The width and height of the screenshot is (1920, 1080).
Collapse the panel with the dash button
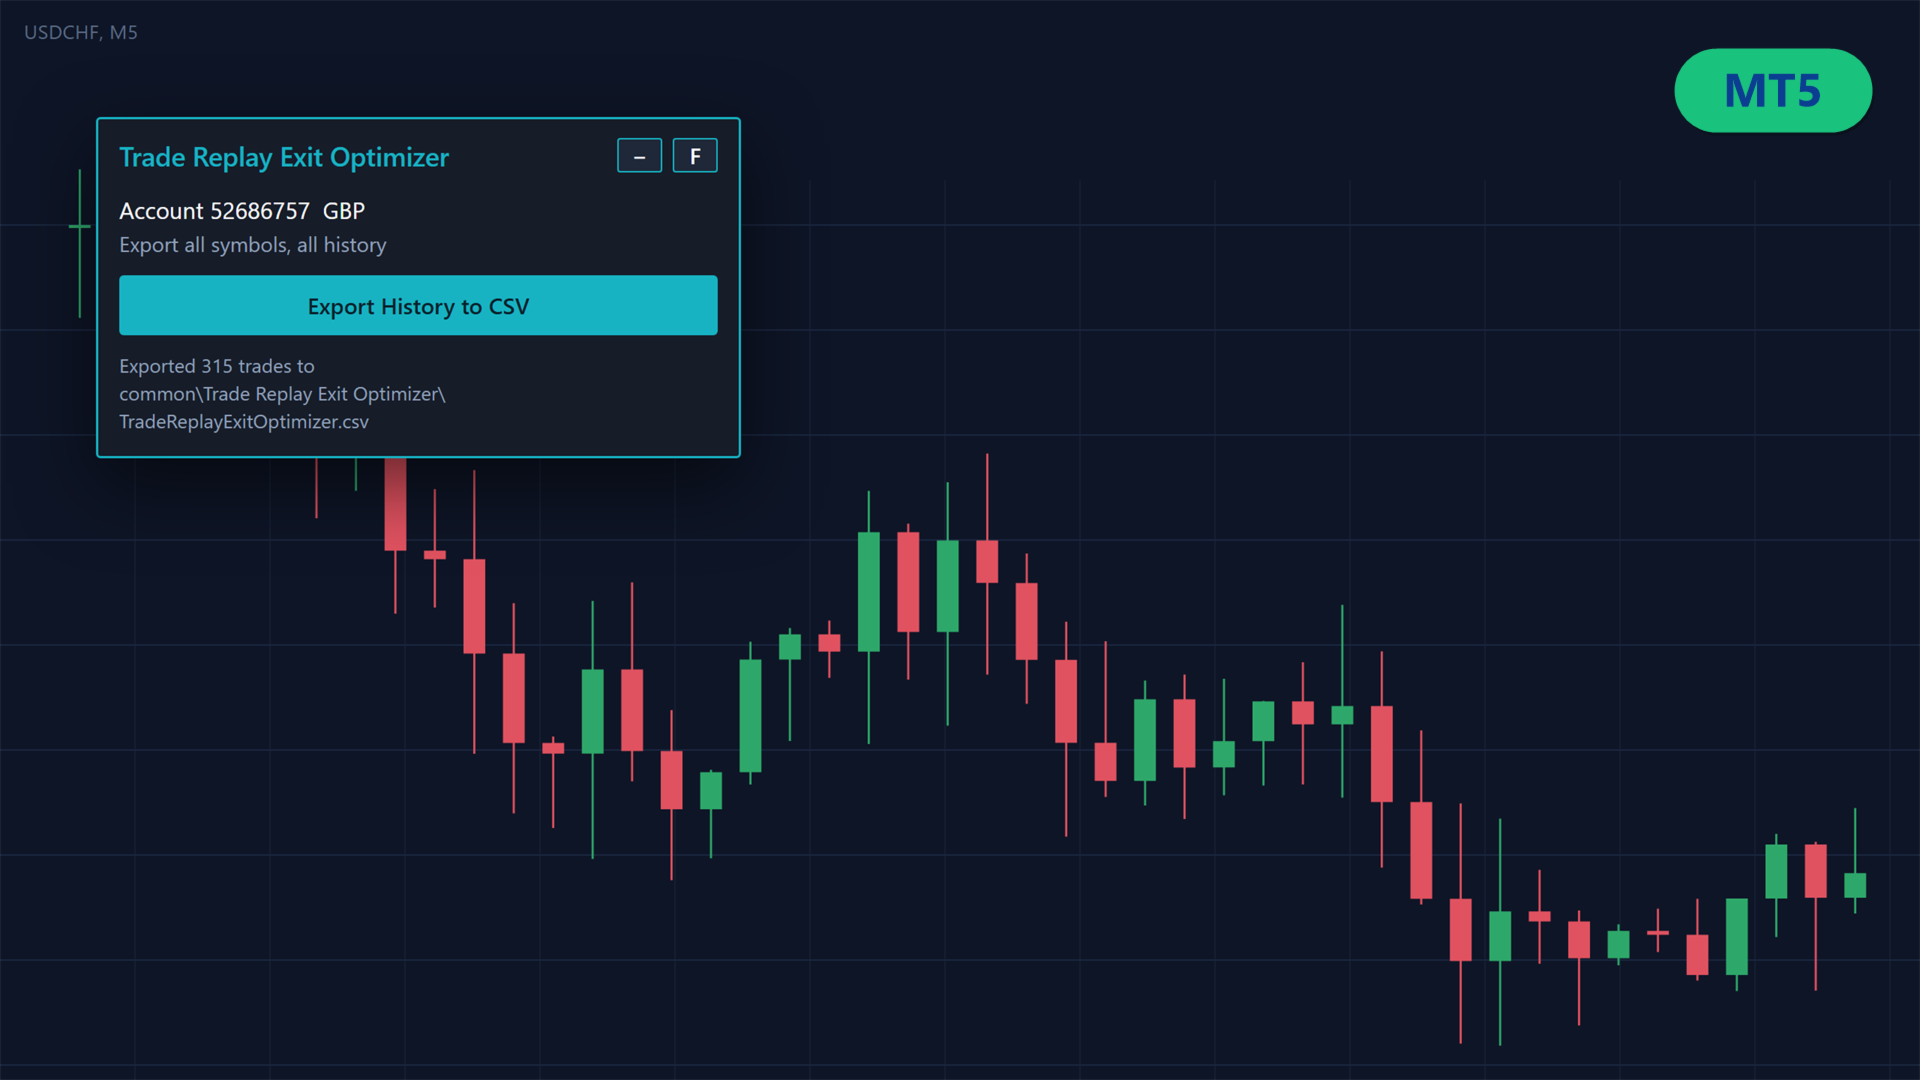pos(639,156)
